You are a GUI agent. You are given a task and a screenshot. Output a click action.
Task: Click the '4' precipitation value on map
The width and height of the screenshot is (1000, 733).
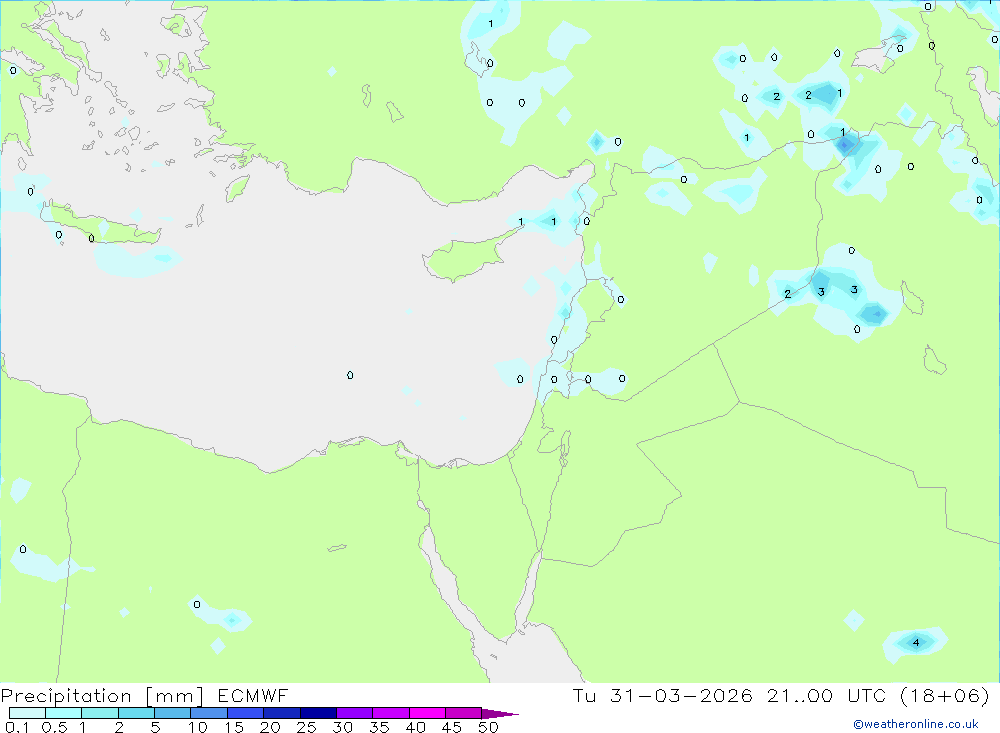(916, 642)
